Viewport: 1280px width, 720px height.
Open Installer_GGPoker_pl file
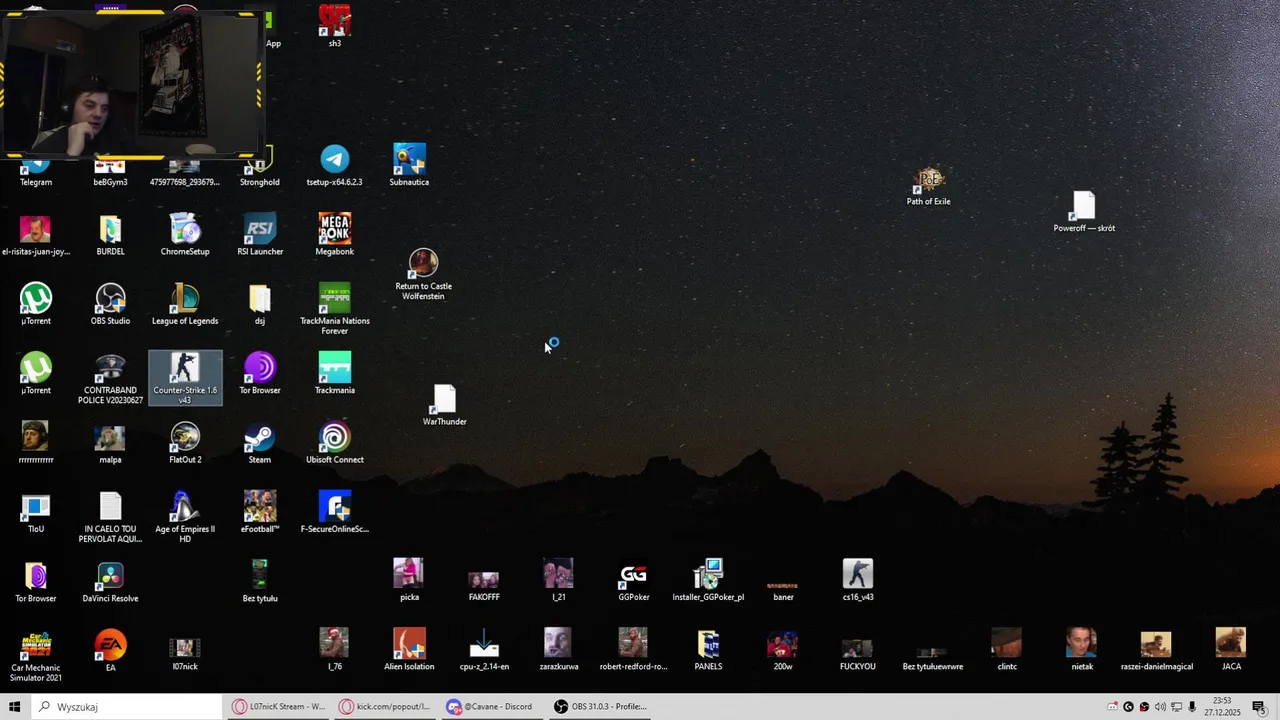[x=708, y=581]
